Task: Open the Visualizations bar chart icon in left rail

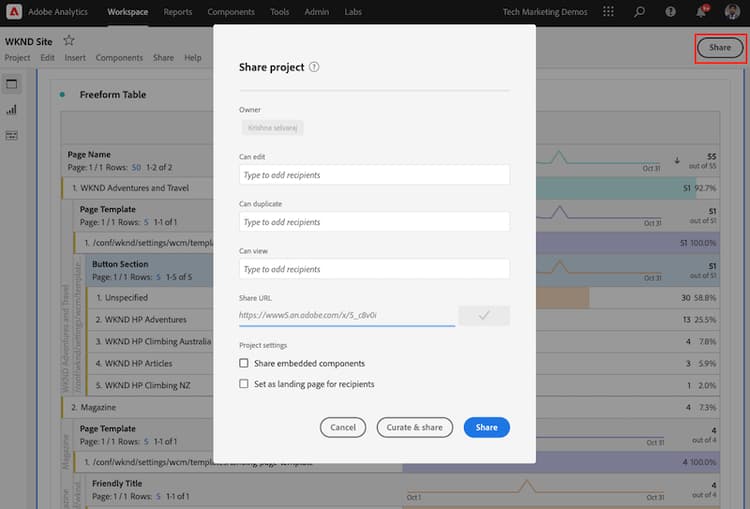Action: 11,110
